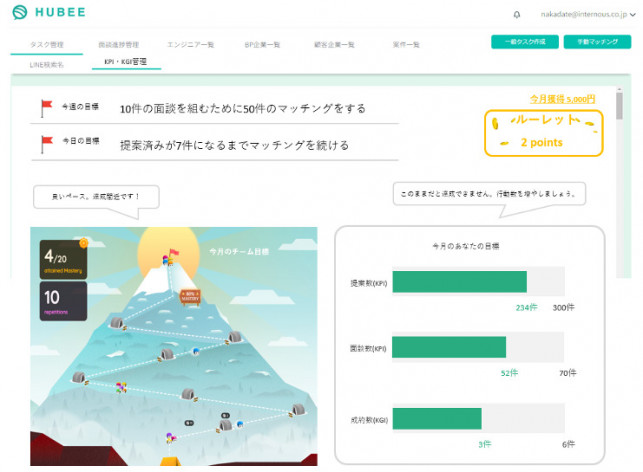Select the 案件一覧 tab

405,44
